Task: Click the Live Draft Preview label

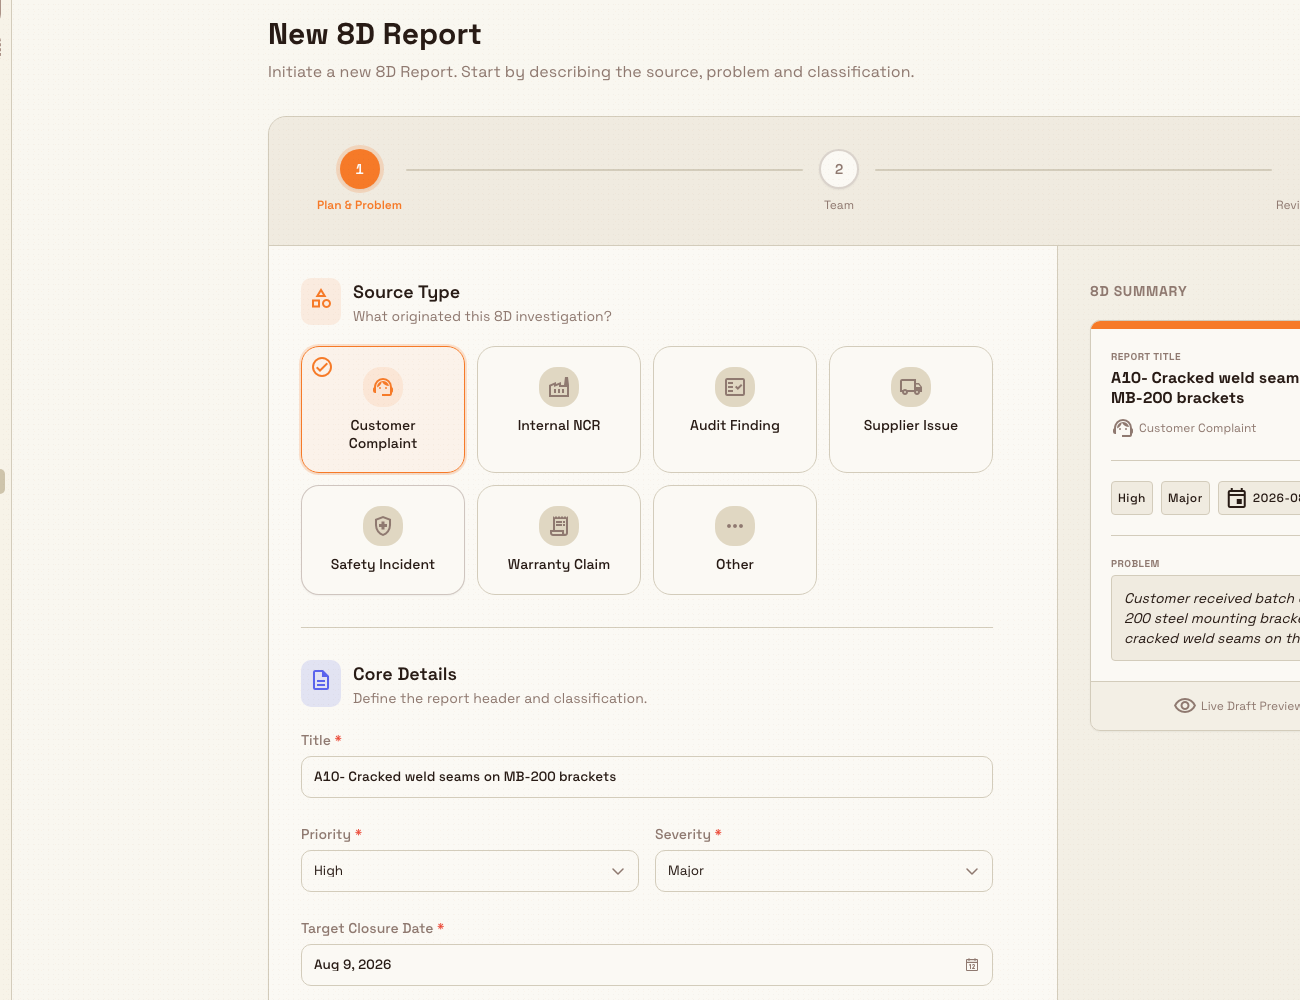Action: pos(1250,706)
